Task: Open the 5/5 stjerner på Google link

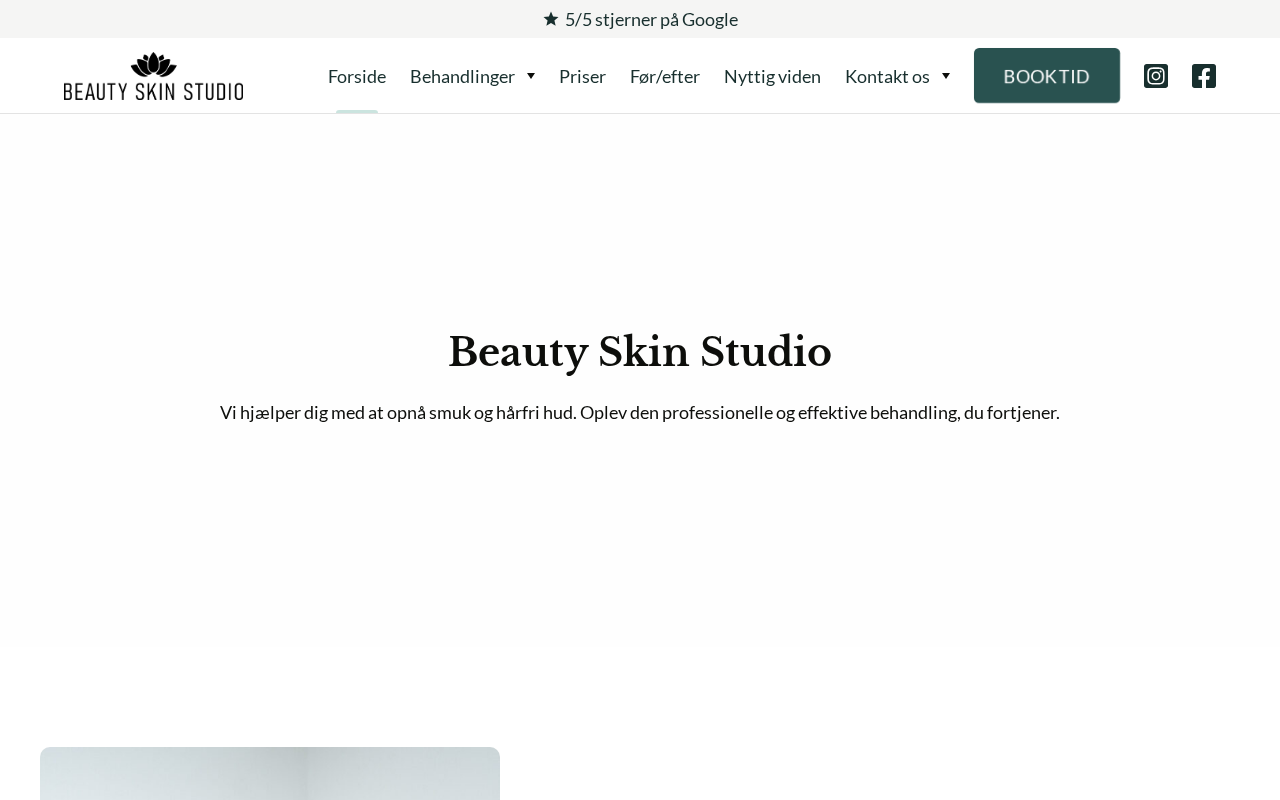Action: (651, 19)
